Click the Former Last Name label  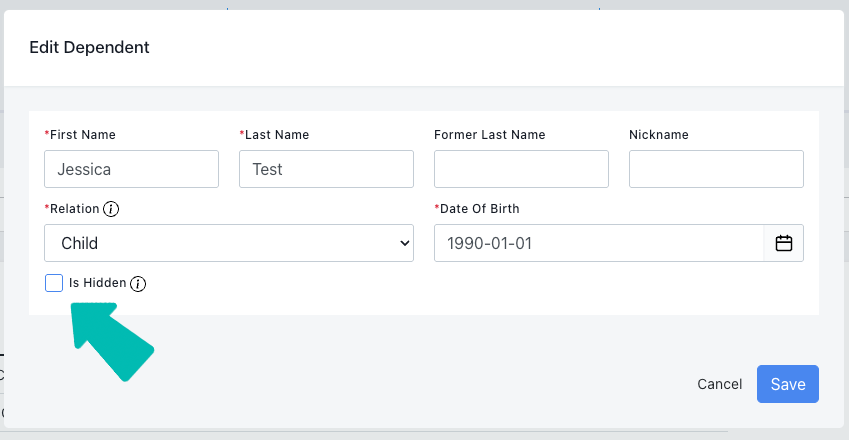tap(489, 135)
